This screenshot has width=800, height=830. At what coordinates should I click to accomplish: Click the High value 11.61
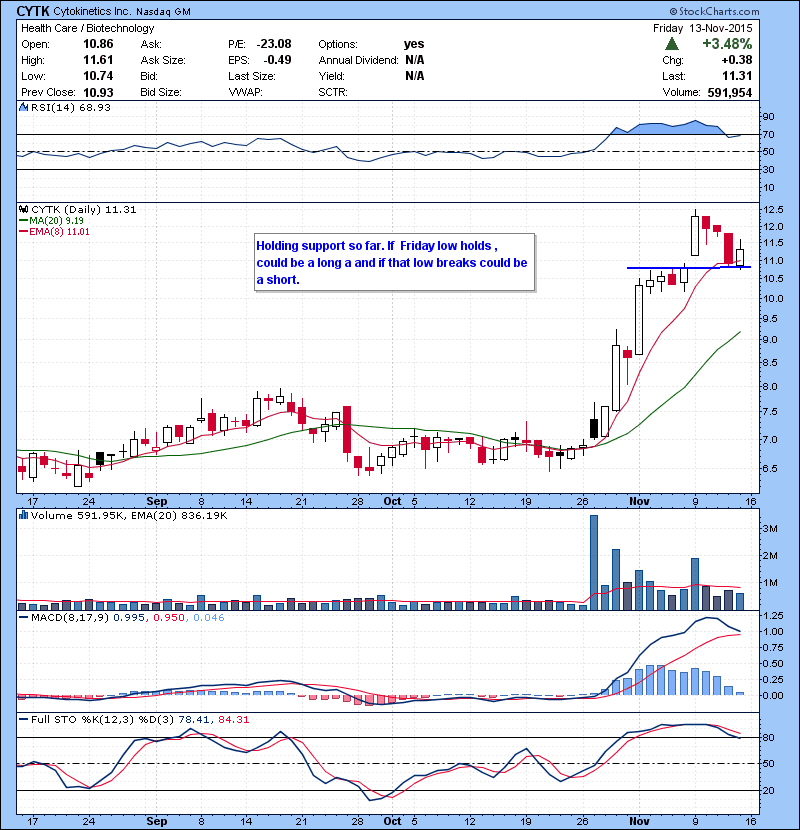click(98, 60)
